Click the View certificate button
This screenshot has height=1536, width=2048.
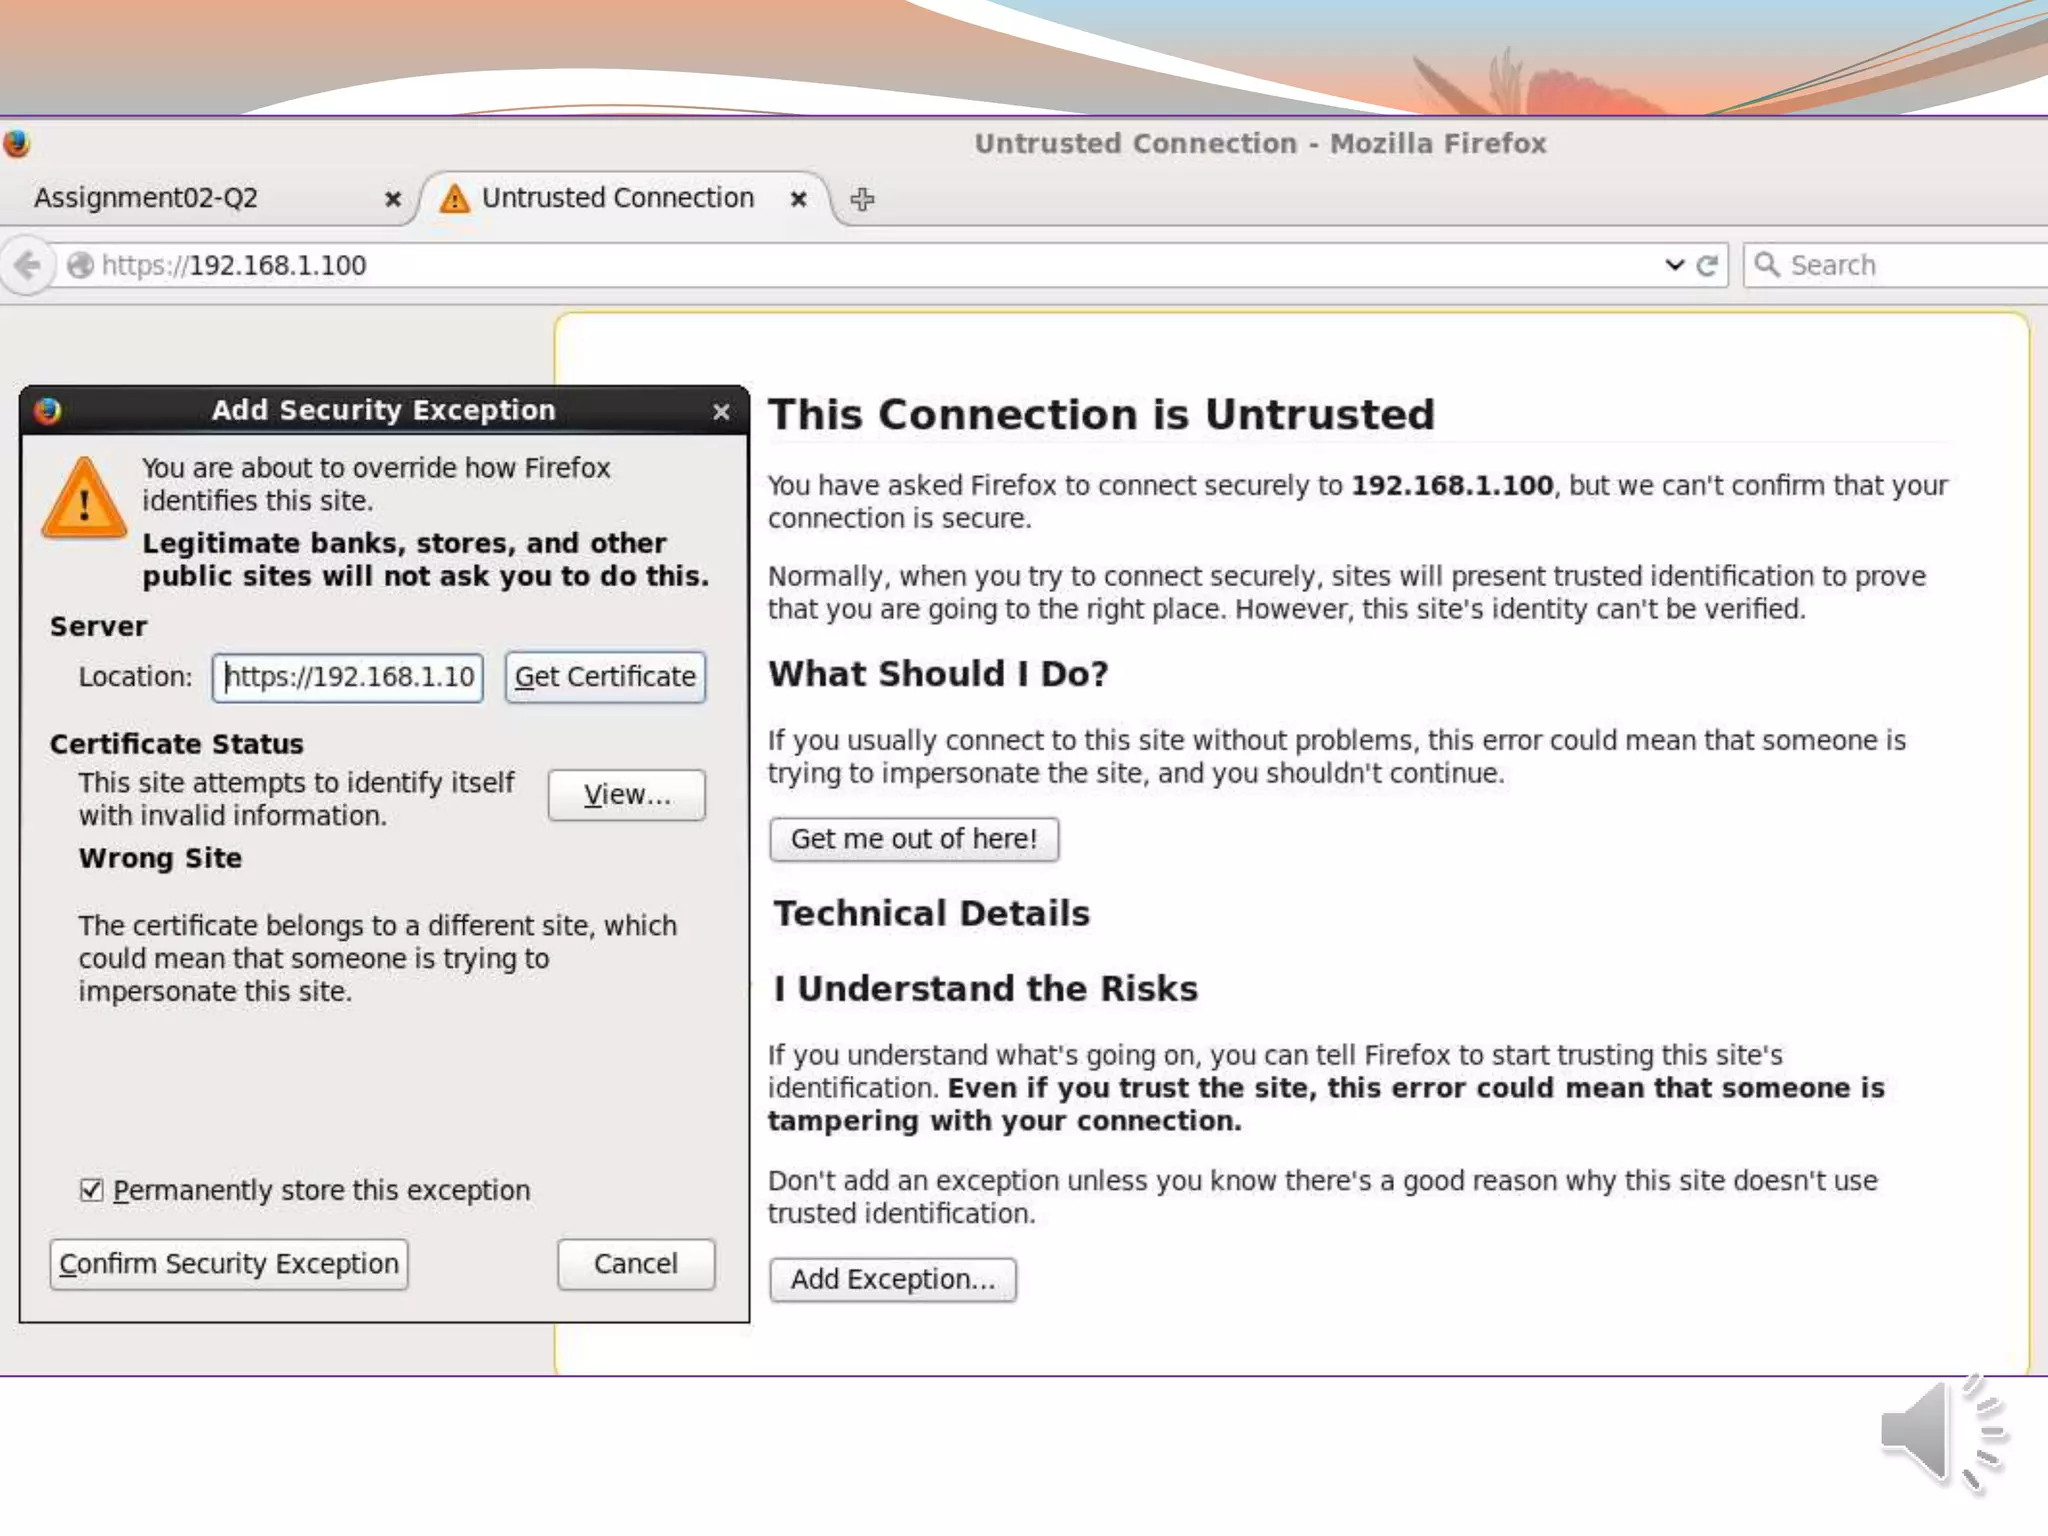[x=627, y=795]
